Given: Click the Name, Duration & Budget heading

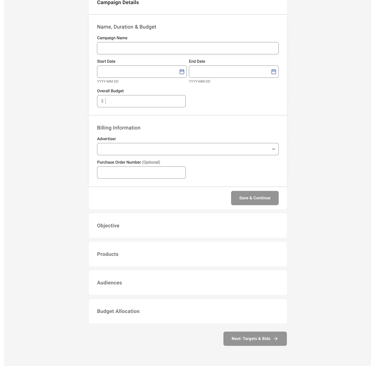Looking at the screenshot, I should click(x=126, y=27).
